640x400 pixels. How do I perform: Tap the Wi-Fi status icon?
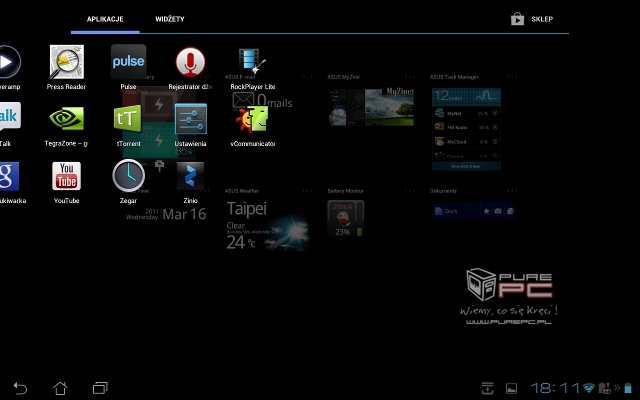(x=589, y=388)
